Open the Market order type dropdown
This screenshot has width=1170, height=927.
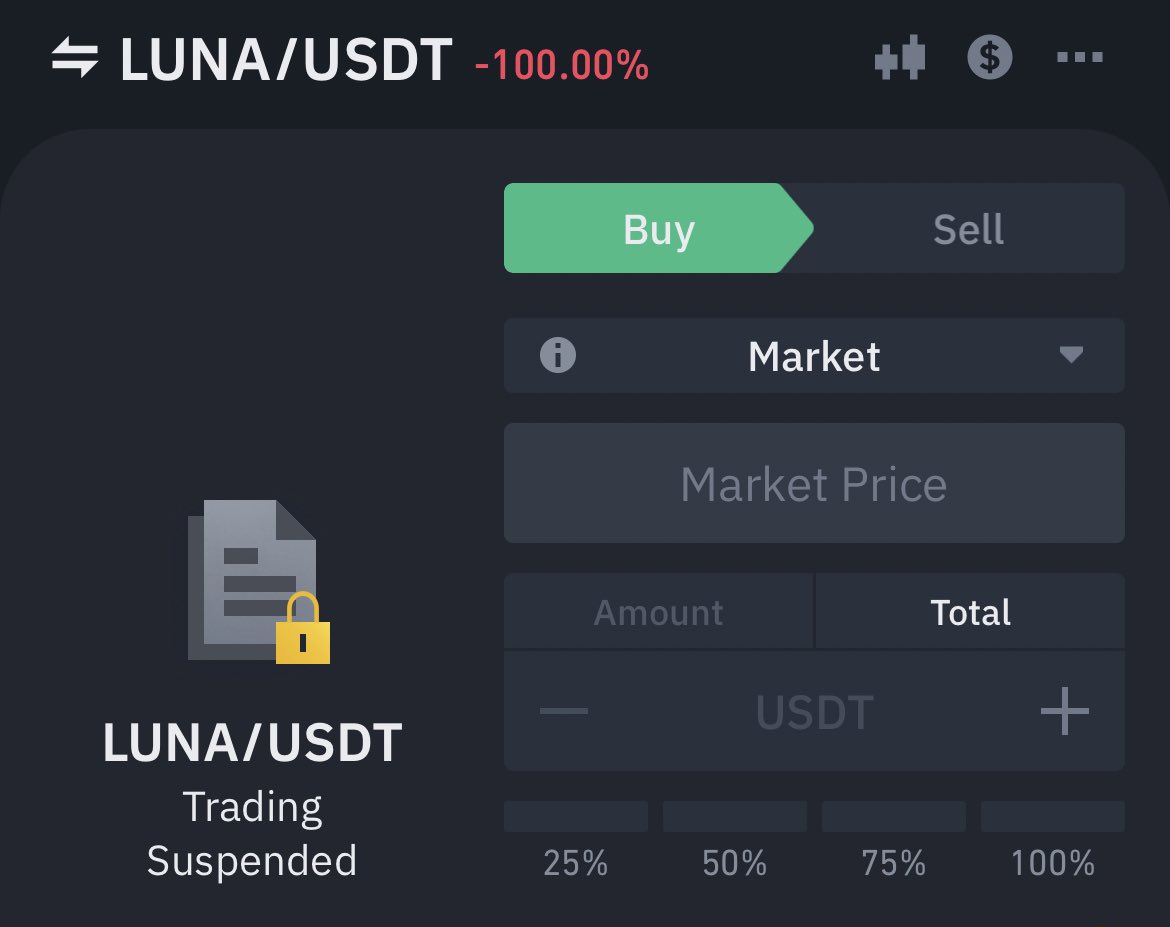pos(814,356)
